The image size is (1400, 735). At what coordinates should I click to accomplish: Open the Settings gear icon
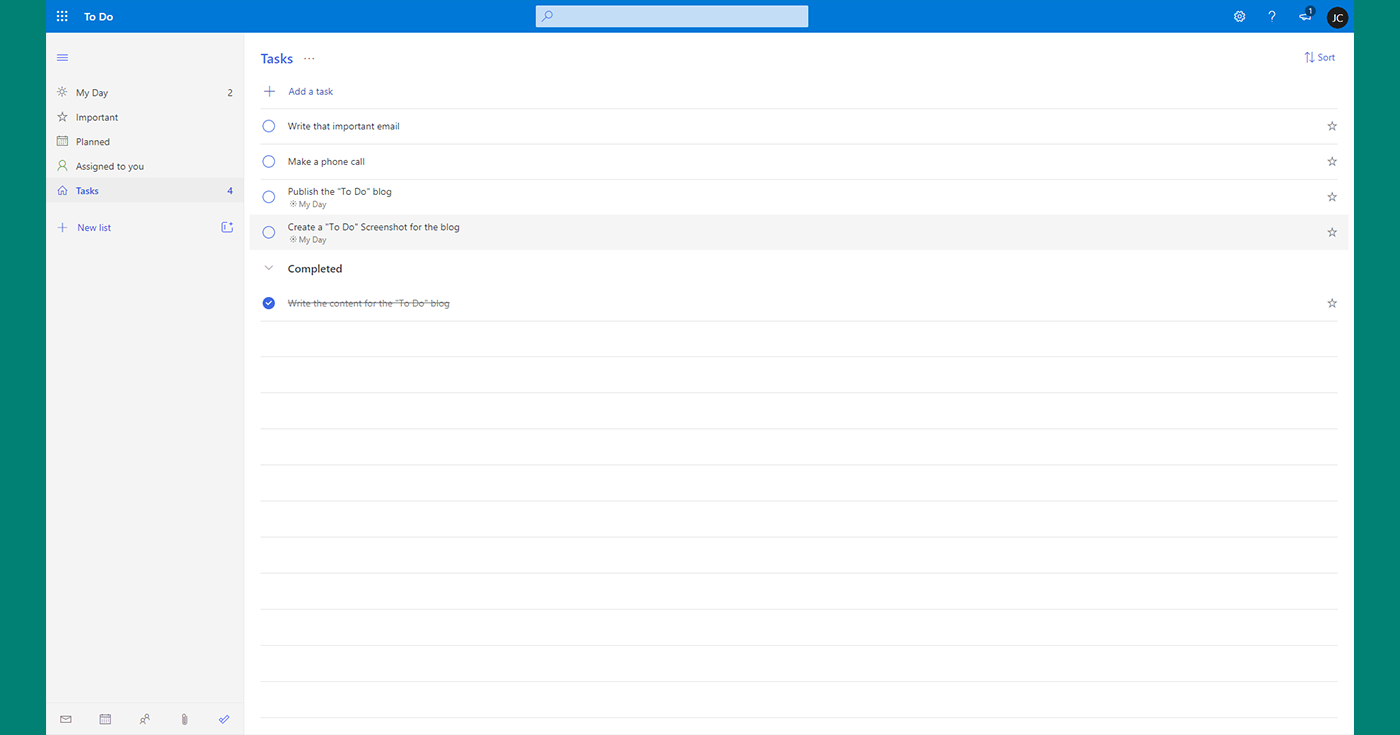1239,16
